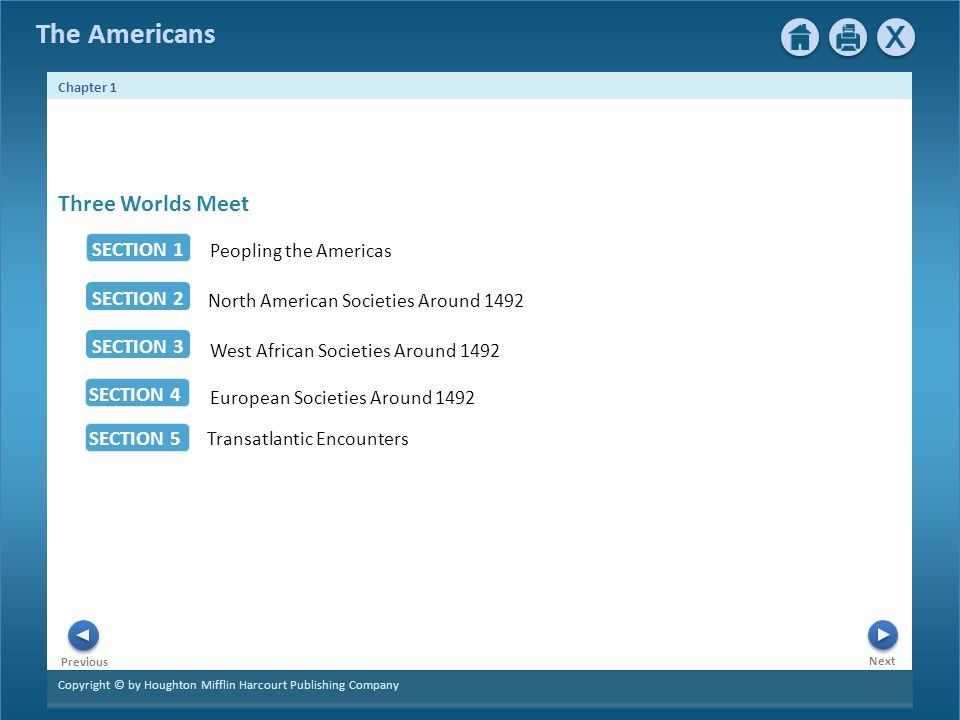Select 'European Societies Around 1492'
960x720 pixels.
coord(342,398)
